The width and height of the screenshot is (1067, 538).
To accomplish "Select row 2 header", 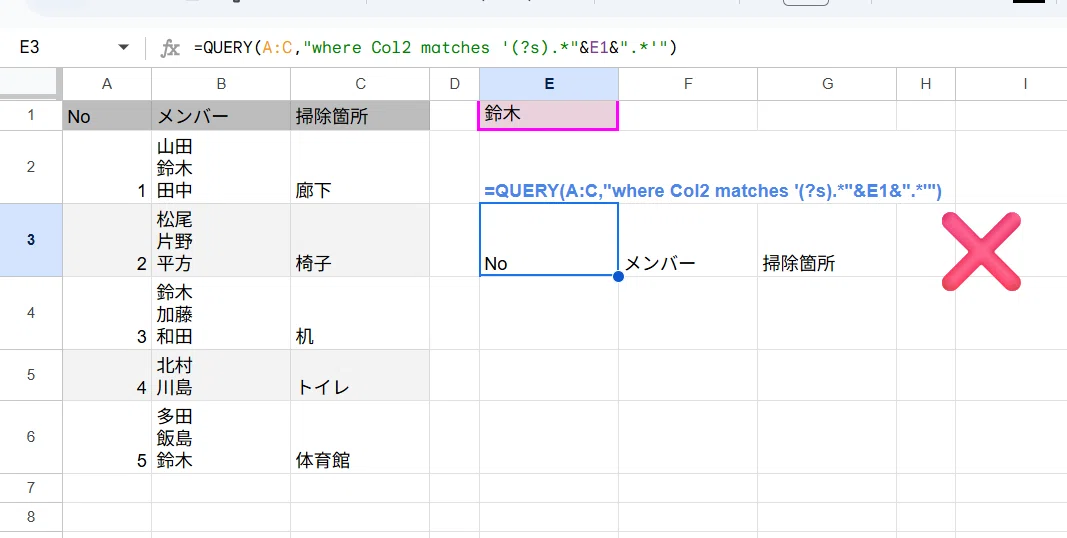I will [x=31, y=167].
